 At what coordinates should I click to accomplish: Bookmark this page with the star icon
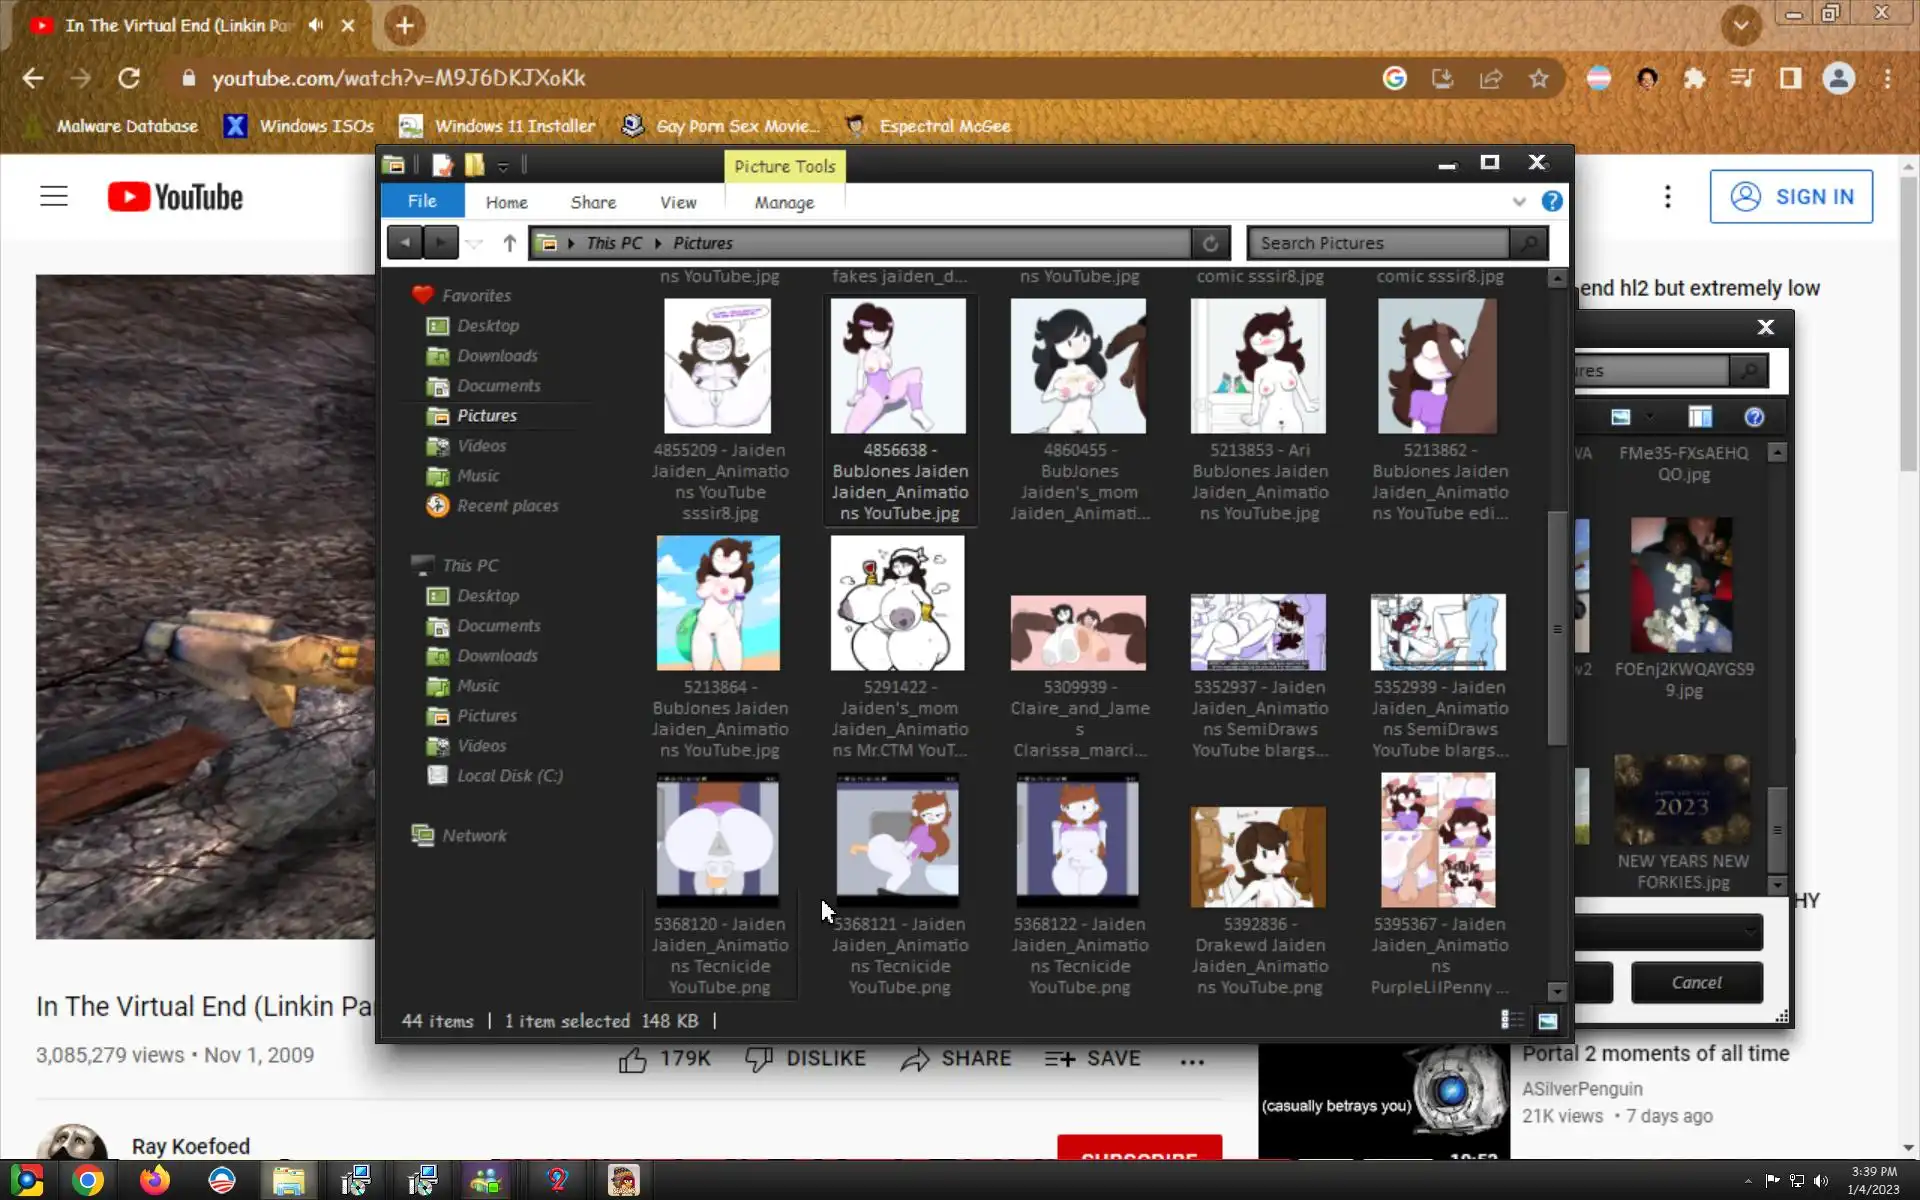click(1538, 79)
